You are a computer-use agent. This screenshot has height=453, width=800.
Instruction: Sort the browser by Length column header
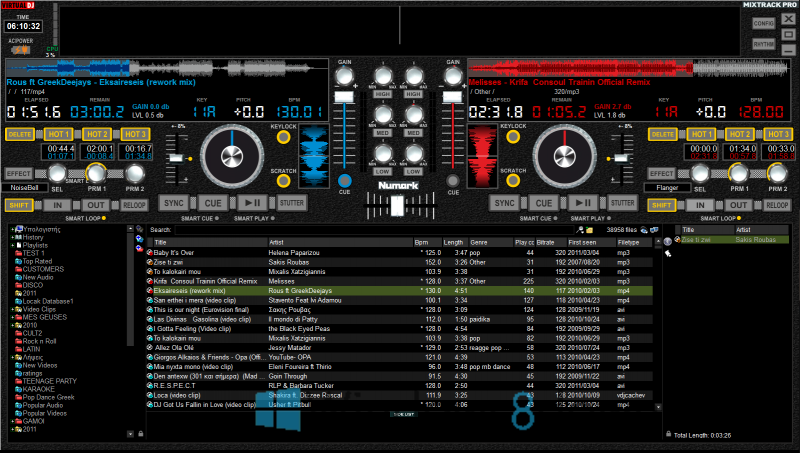click(454, 242)
